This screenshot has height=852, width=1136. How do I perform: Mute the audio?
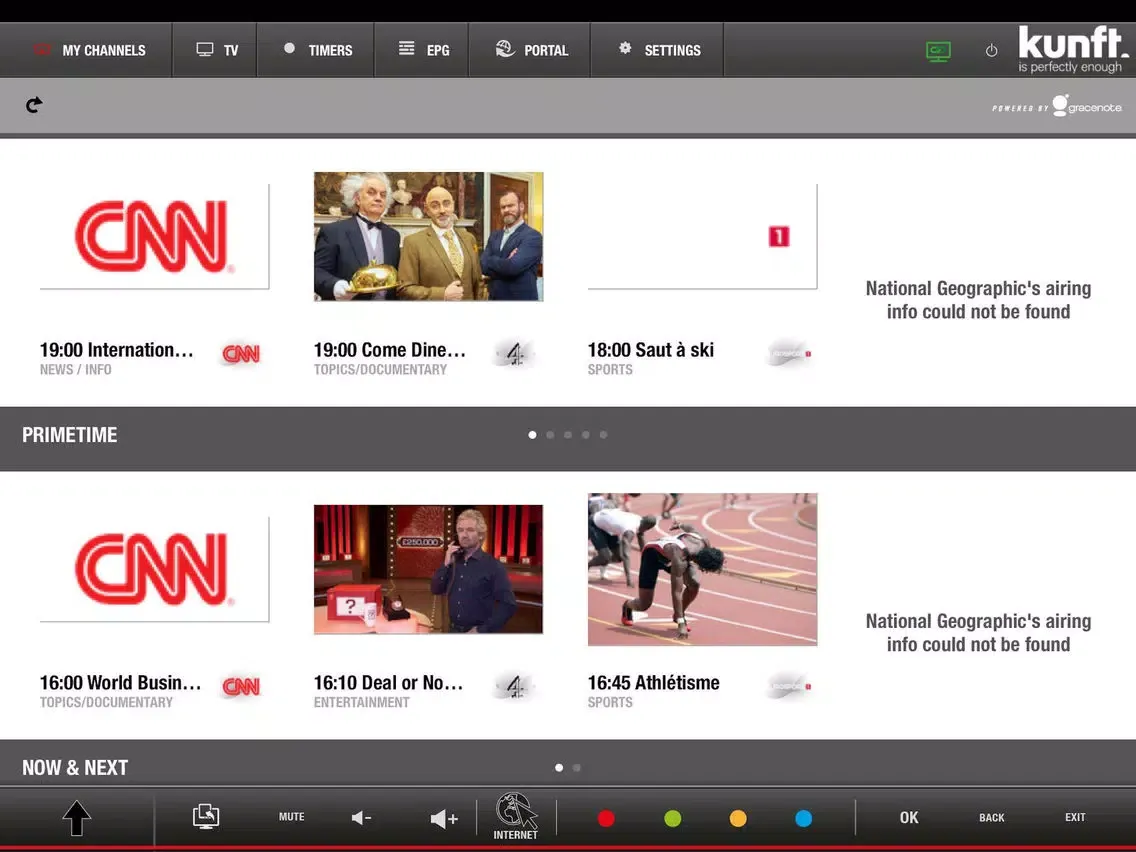pyautogui.click(x=292, y=816)
